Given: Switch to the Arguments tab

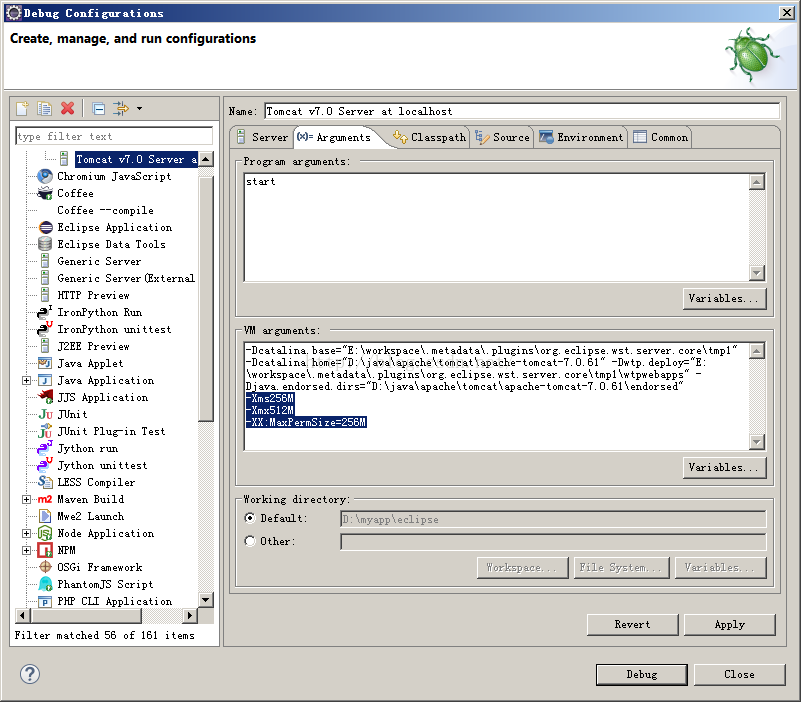Looking at the screenshot, I should point(335,137).
